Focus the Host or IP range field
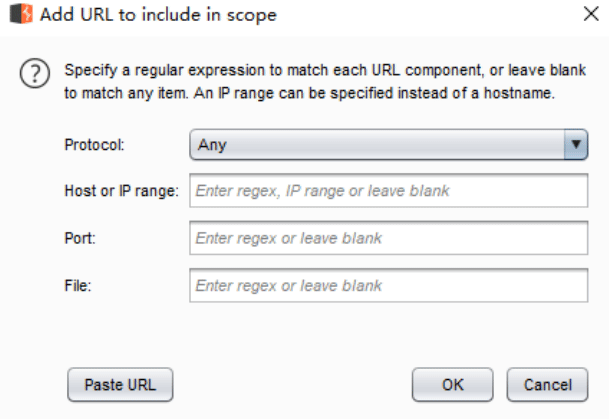The height and width of the screenshot is (419, 609). 389,191
